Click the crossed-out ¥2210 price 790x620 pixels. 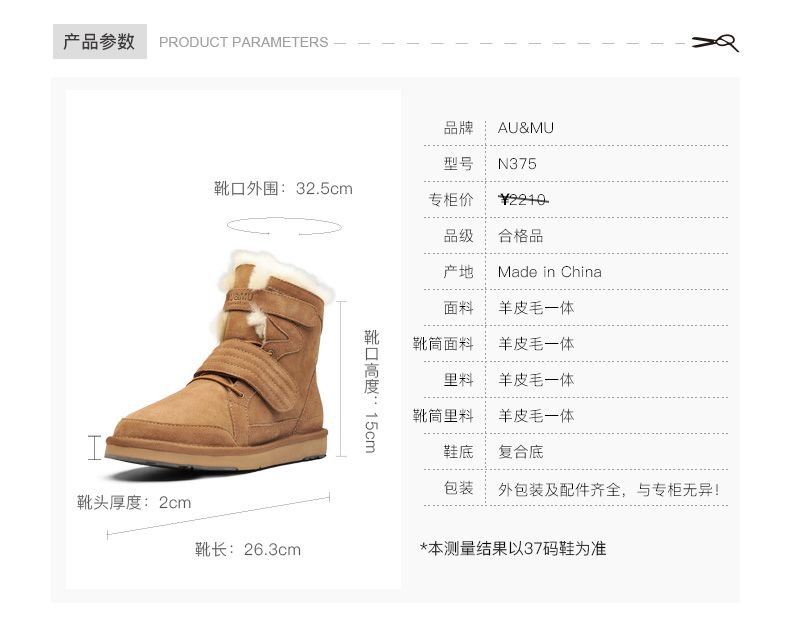coord(523,200)
